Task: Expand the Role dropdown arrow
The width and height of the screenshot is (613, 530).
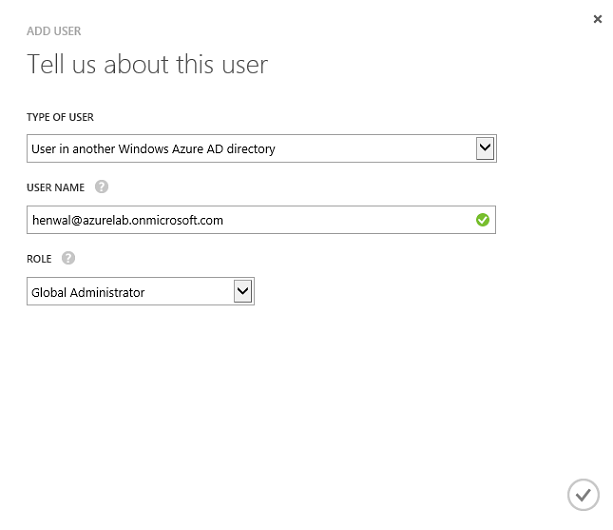Action: click(243, 292)
